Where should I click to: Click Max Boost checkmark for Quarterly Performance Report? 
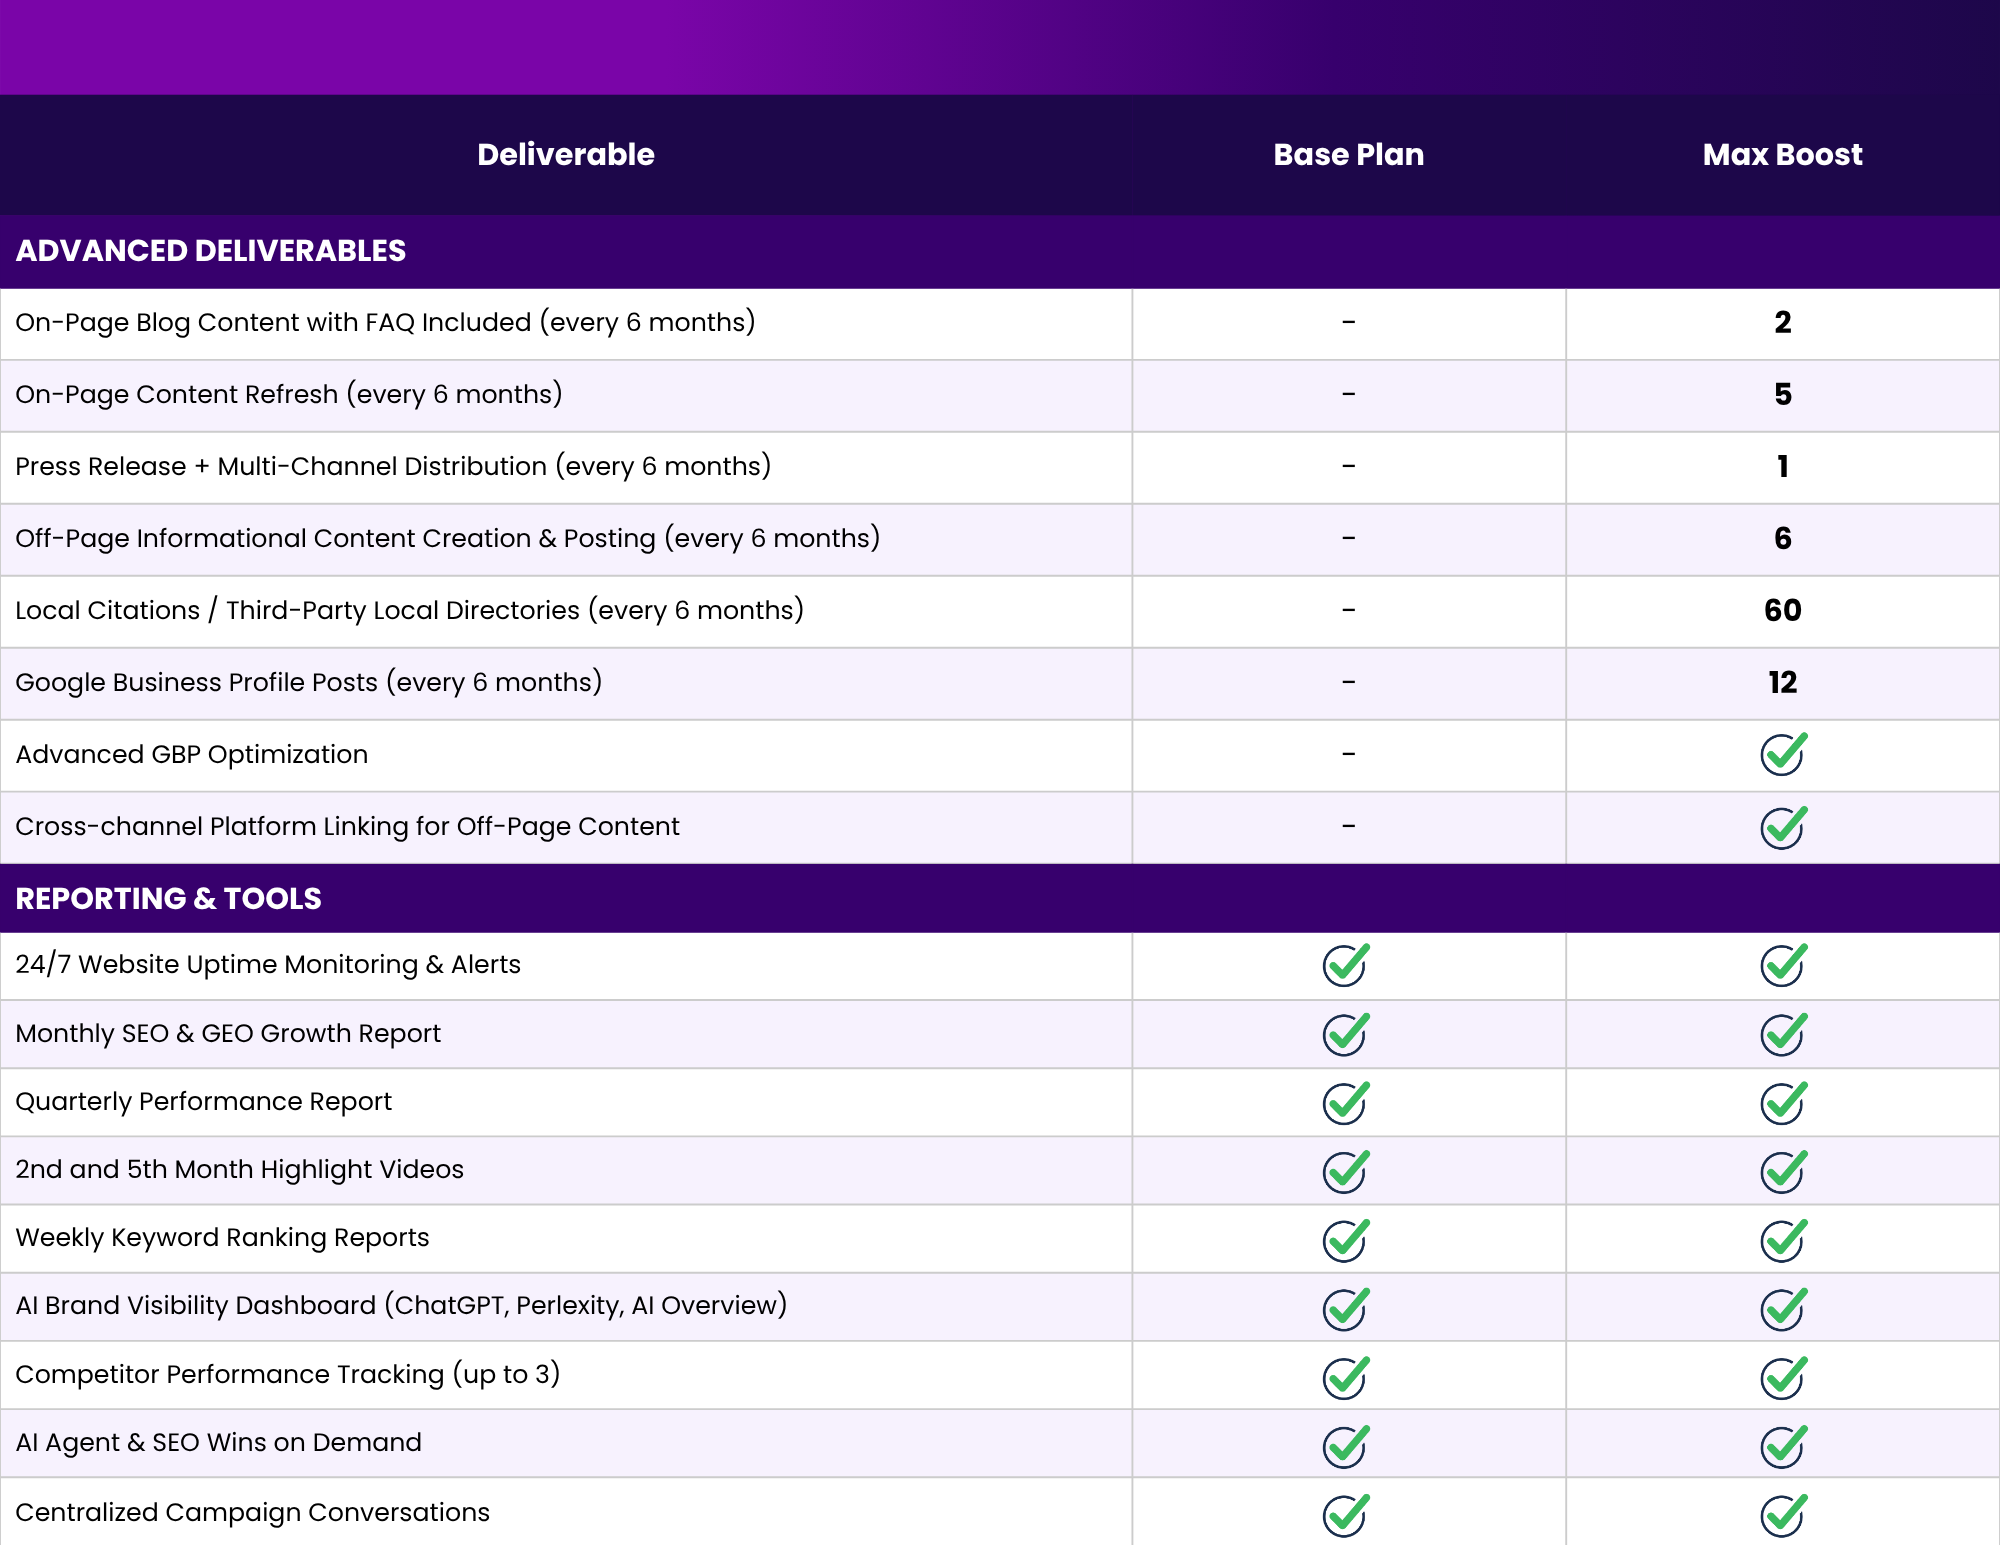[1782, 1103]
